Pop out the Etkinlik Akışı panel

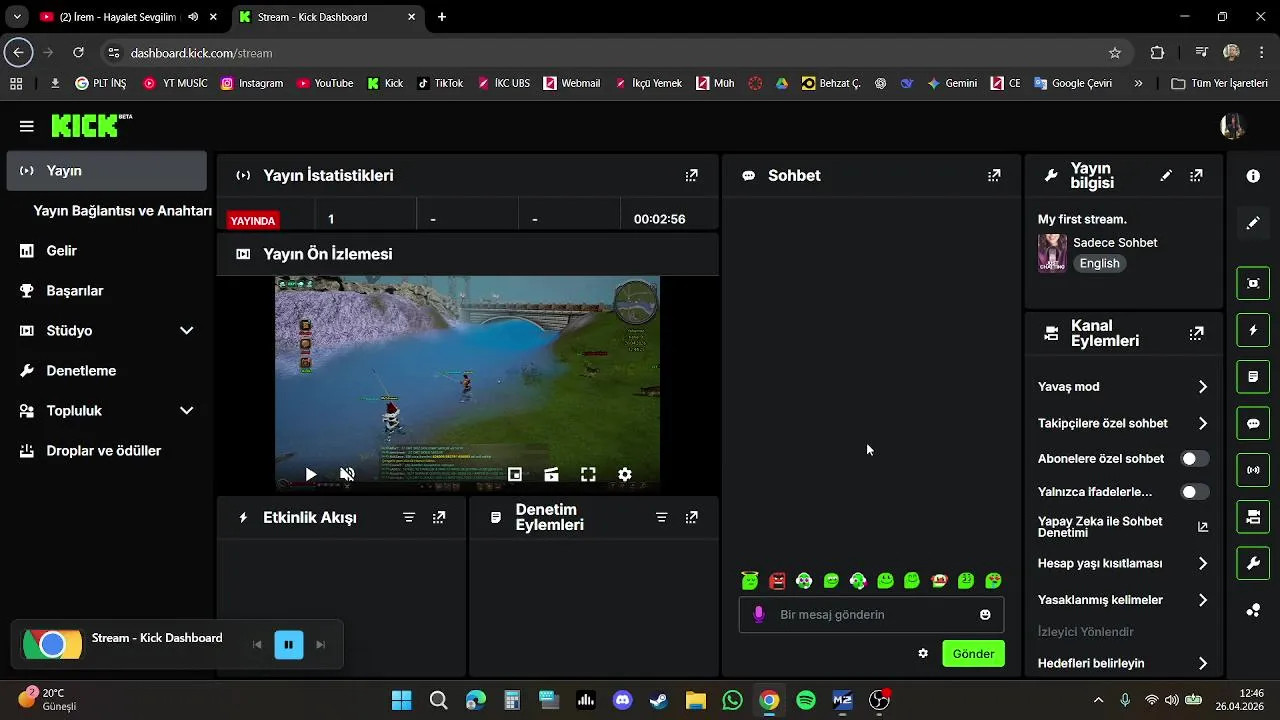(439, 517)
